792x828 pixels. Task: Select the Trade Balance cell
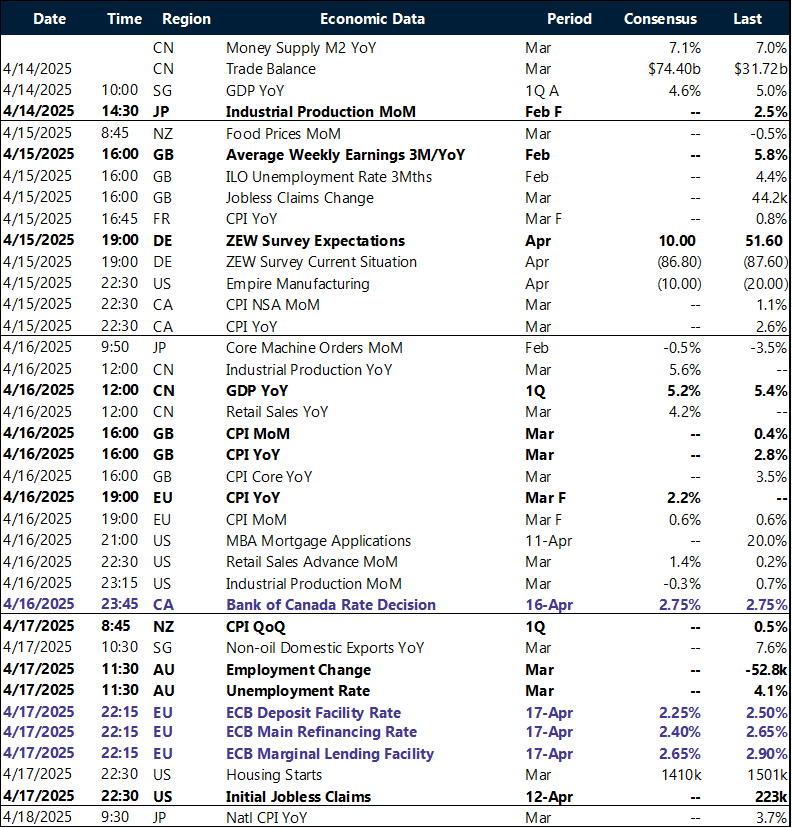point(270,69)
